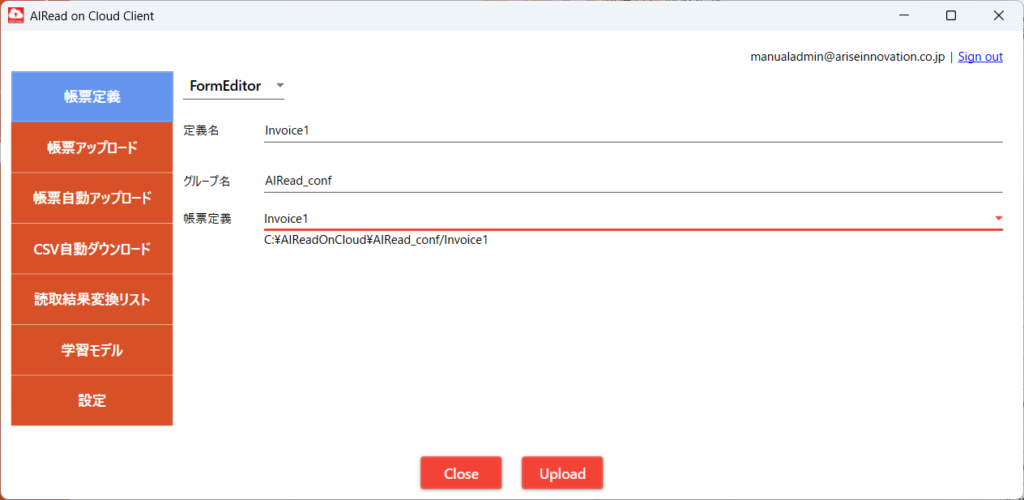Open the 帳票アップロード sidebar tab
1024x500 pixels.
(x=92, y=148)
